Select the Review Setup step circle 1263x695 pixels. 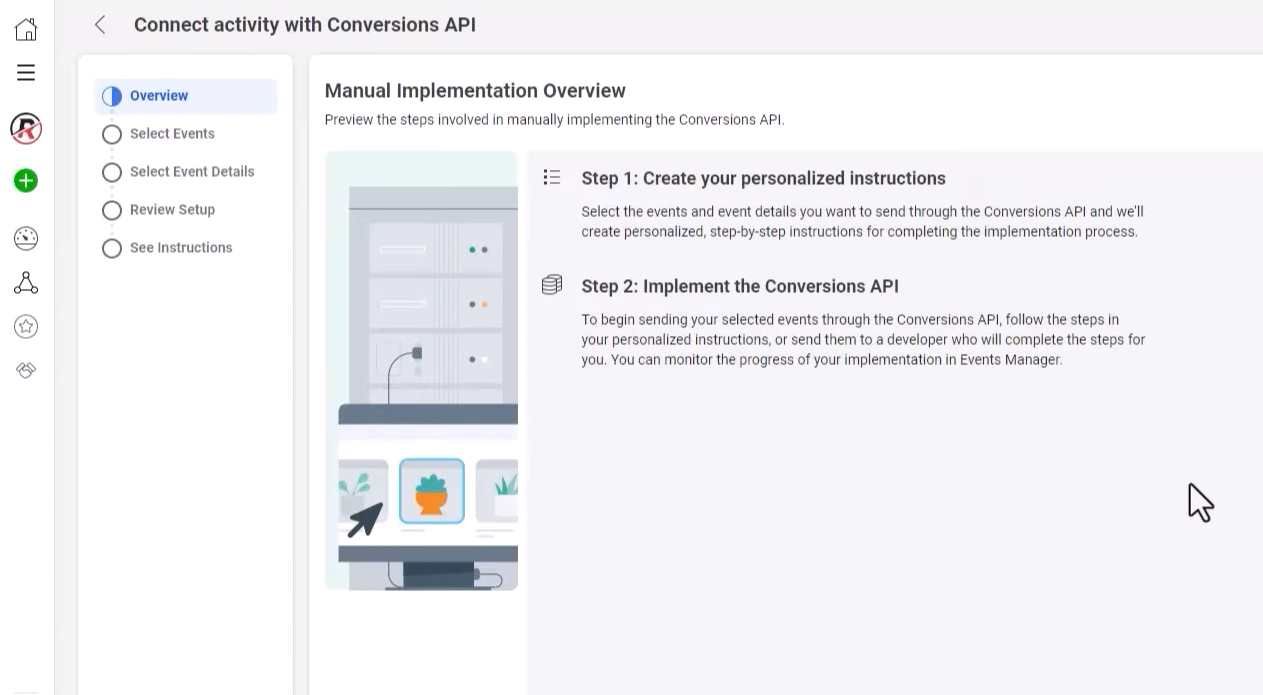pyautogui.click(x=112, y=210)
